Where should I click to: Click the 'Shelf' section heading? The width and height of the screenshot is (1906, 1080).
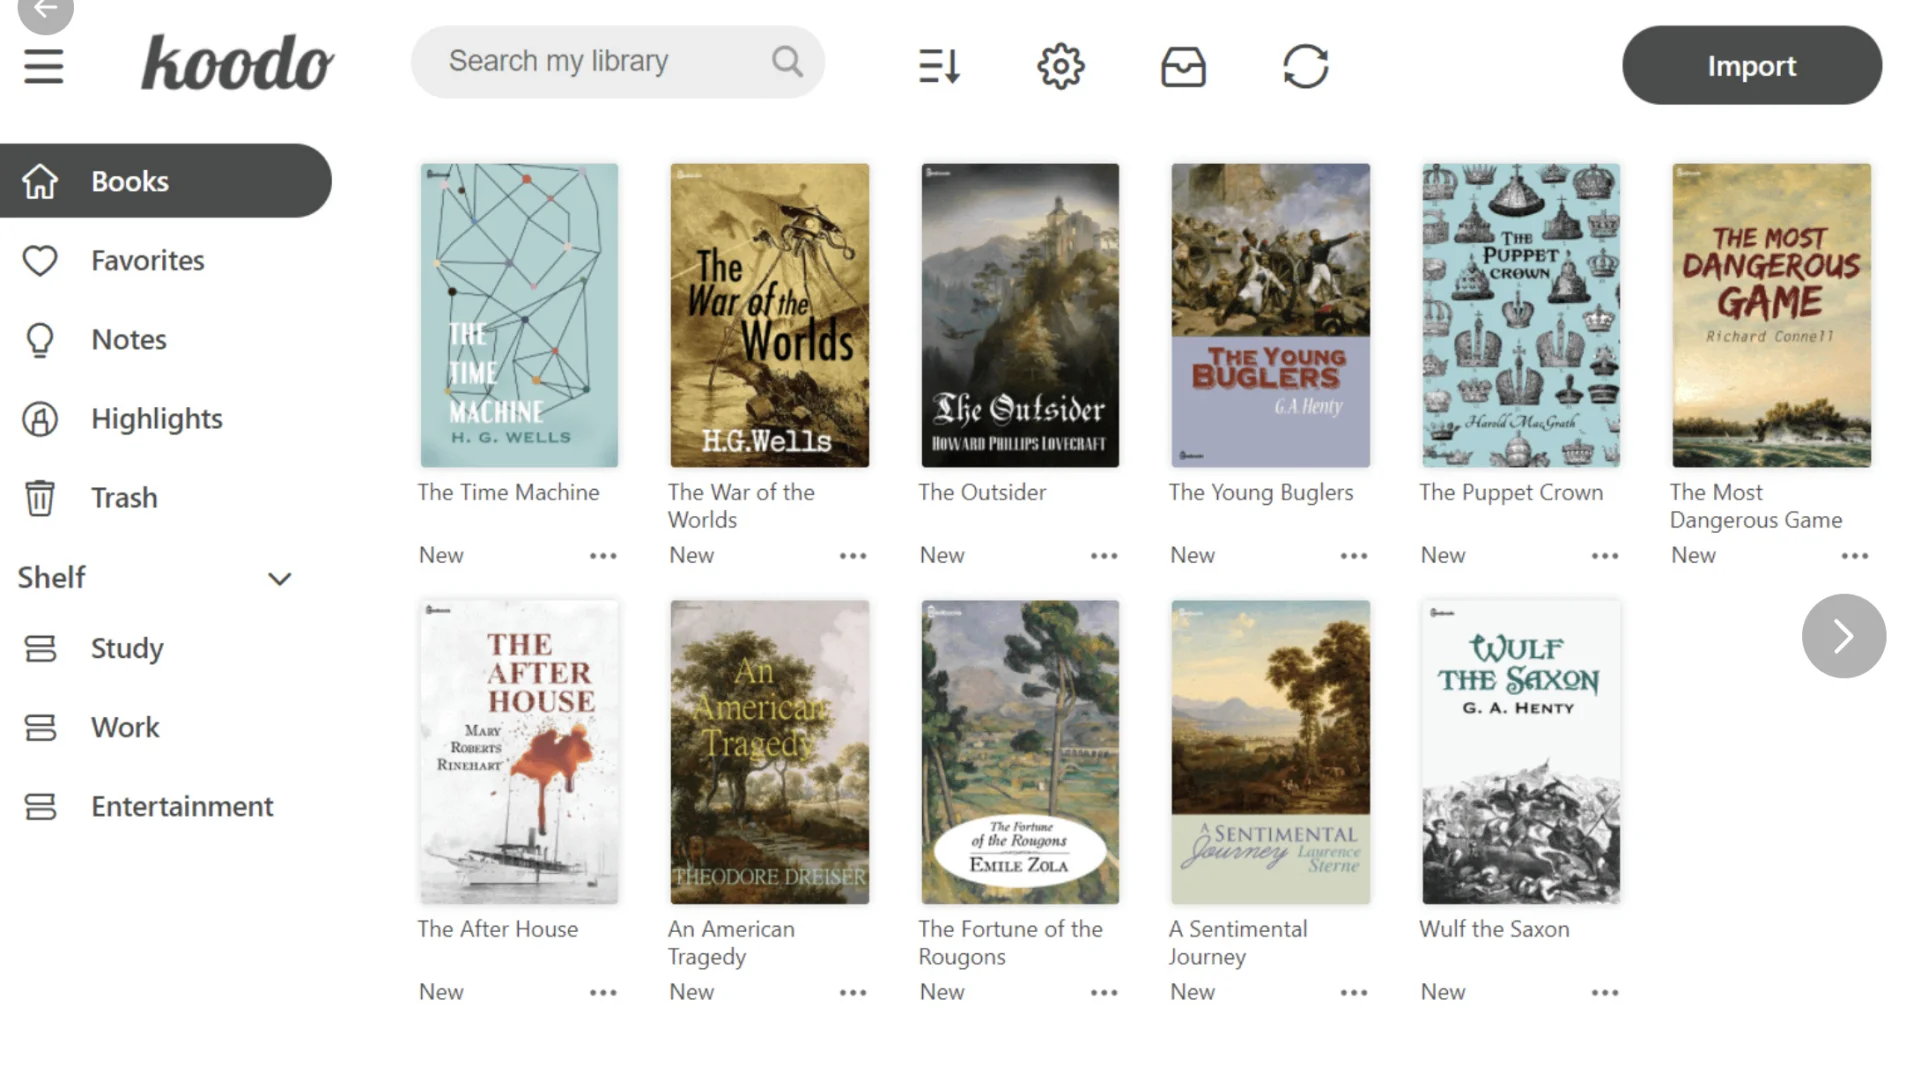(52, 578)
